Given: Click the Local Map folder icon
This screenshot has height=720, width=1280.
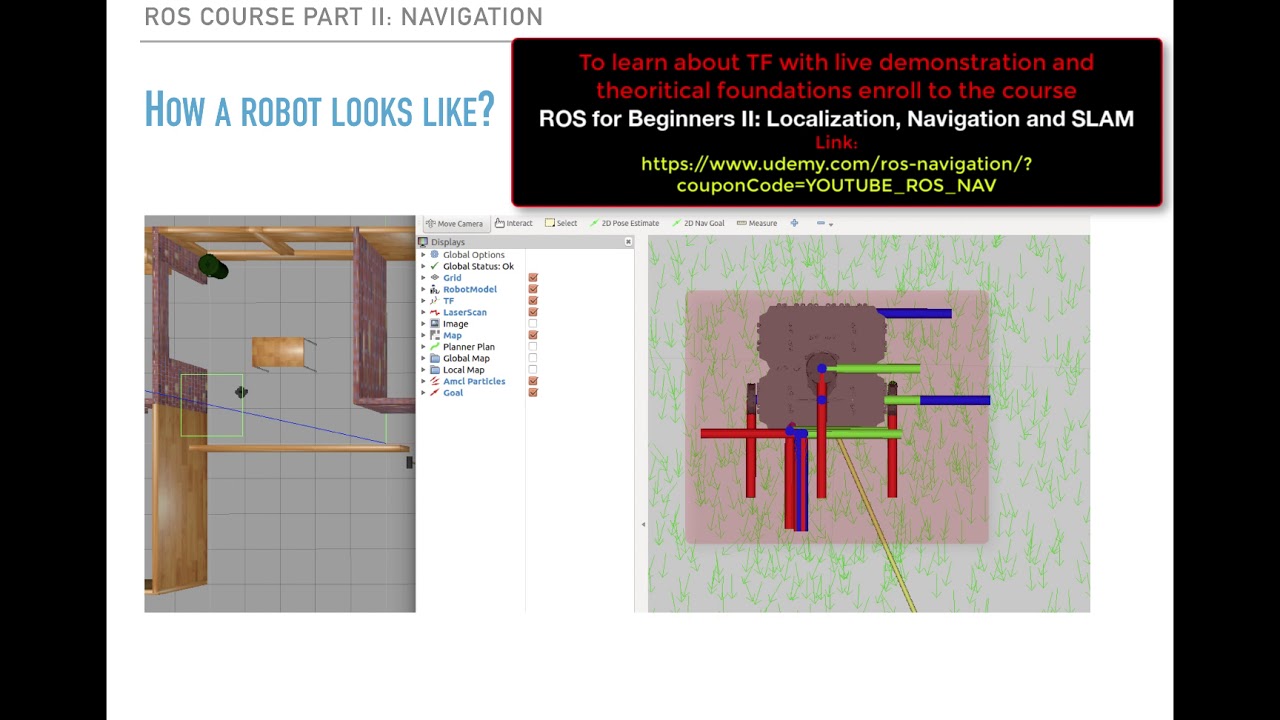Looking at the screenshot, I should pyautogui.click(x=434, y=370).
